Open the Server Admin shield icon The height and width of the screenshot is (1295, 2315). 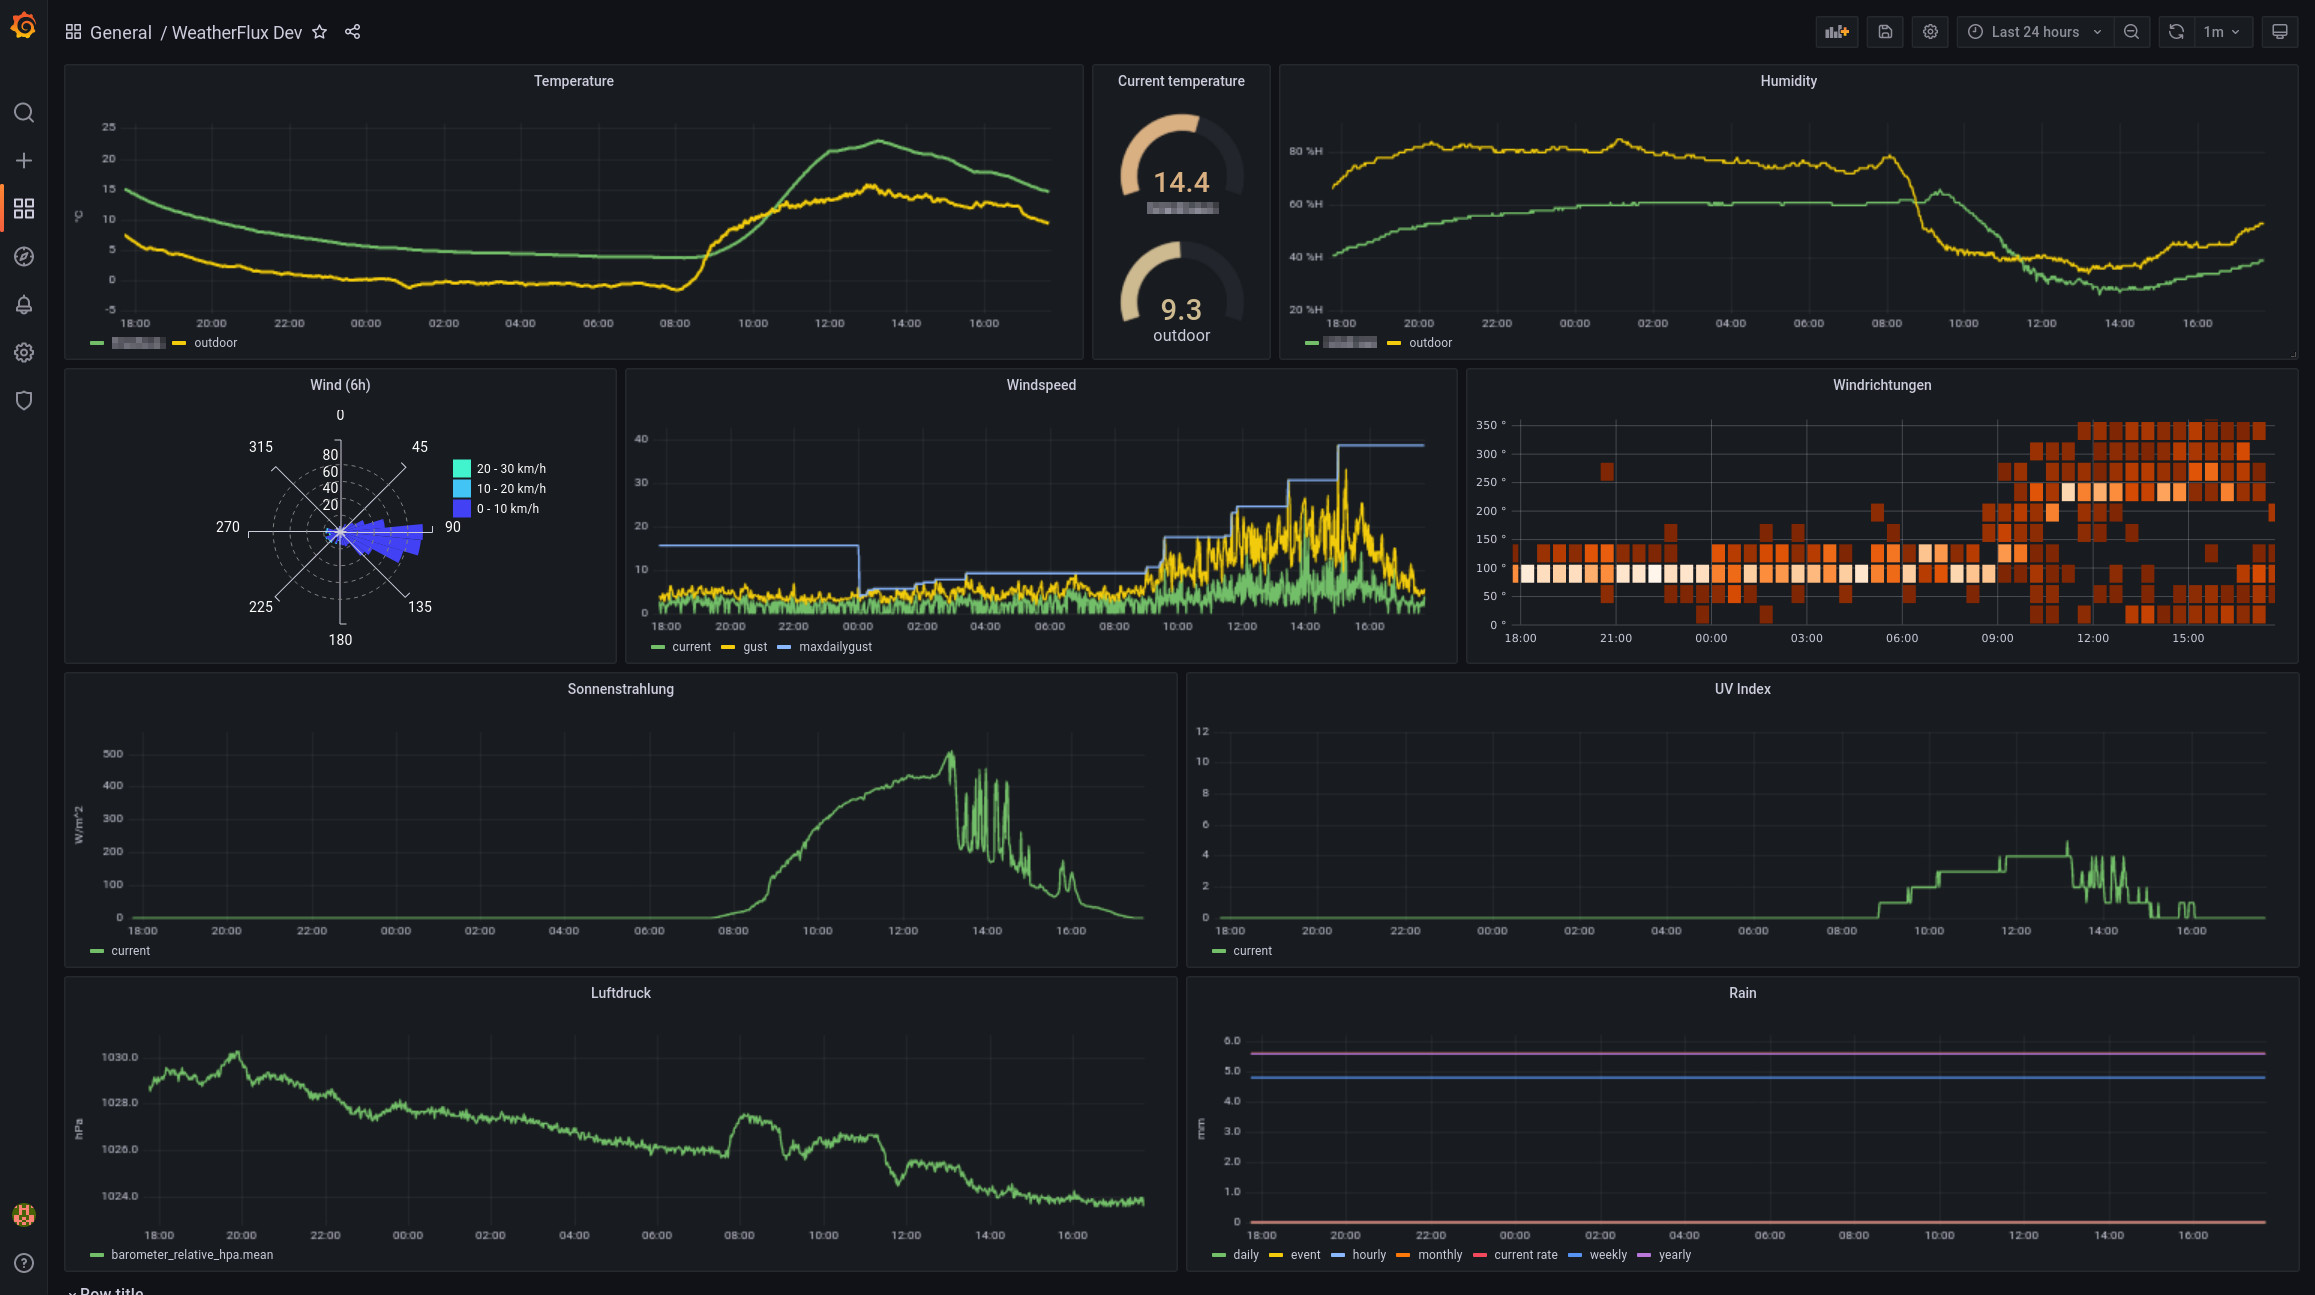[24, 401]
